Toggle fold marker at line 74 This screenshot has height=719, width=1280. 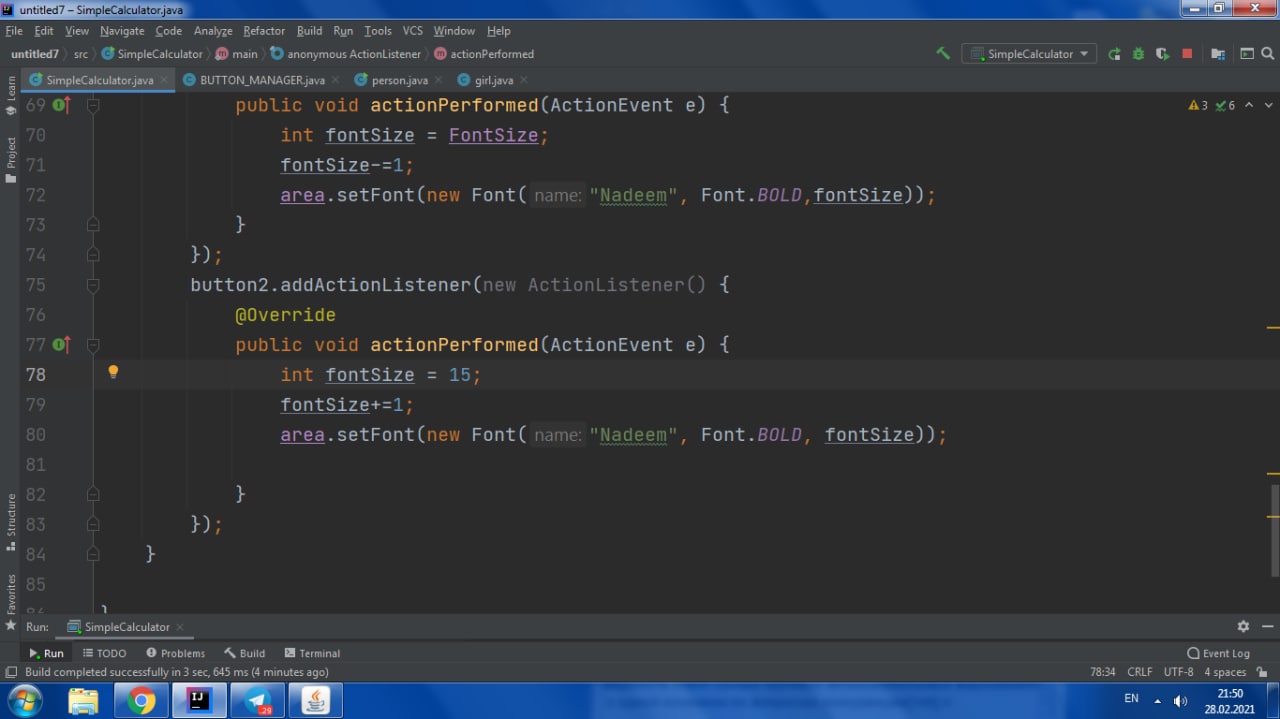pyautogui.click(x=93, y=255)
